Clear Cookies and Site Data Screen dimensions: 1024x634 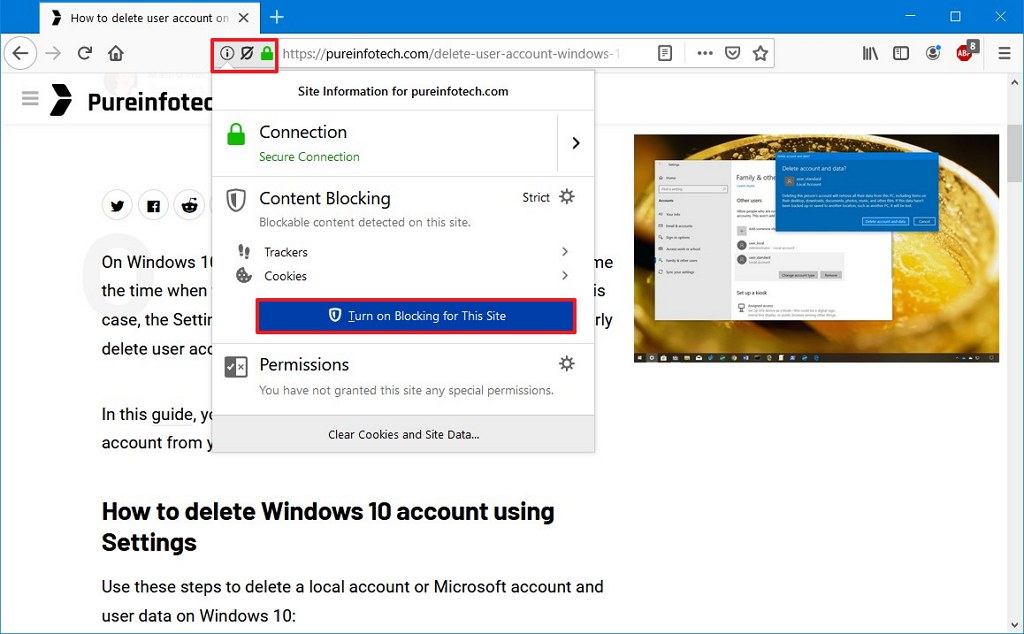[403, 432]
